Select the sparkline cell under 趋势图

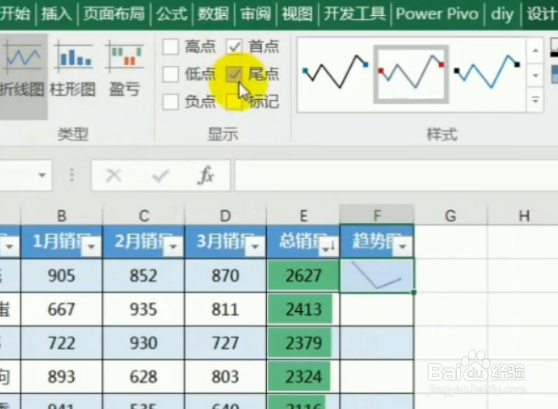tap(377, 276)
